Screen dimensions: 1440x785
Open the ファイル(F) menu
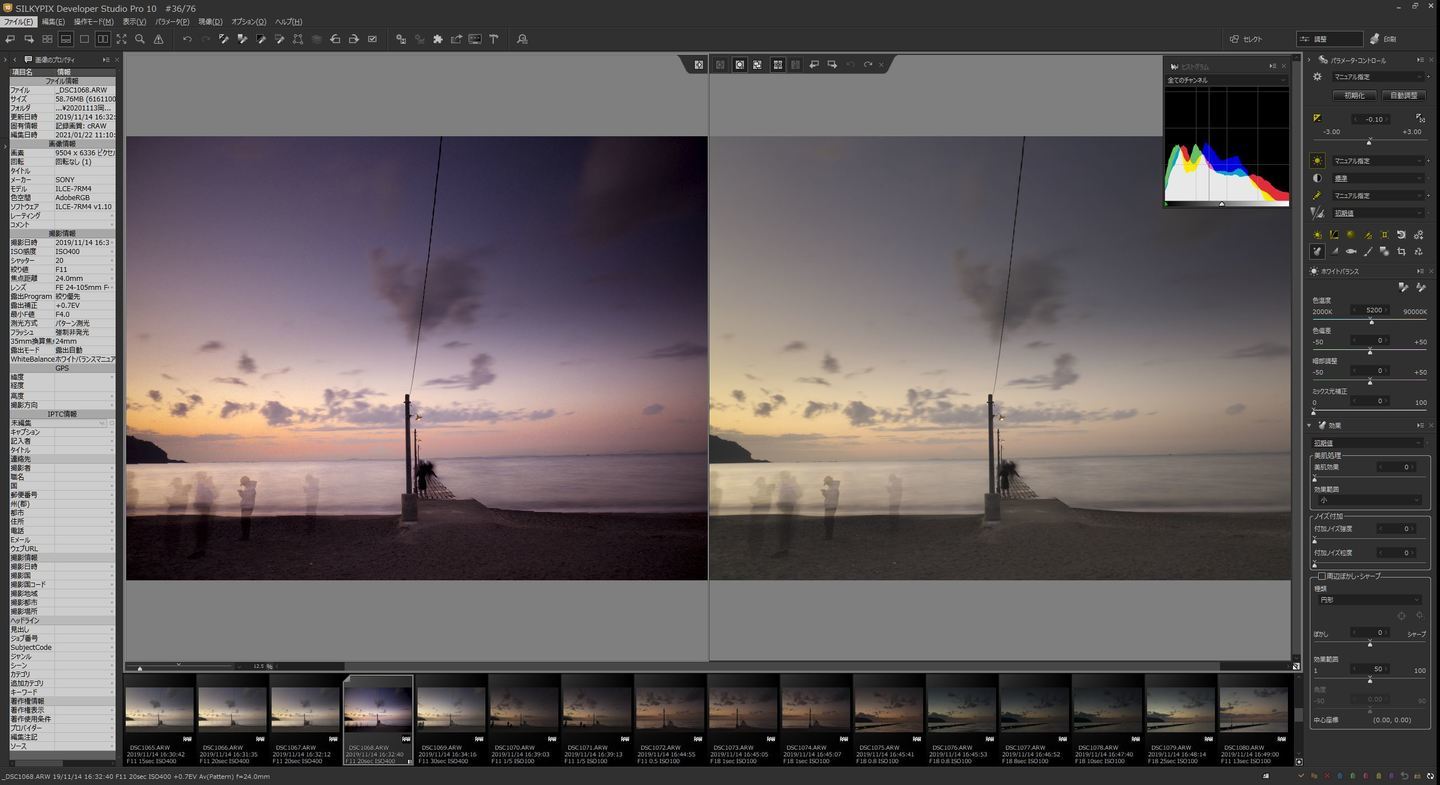tap(18, 21)
